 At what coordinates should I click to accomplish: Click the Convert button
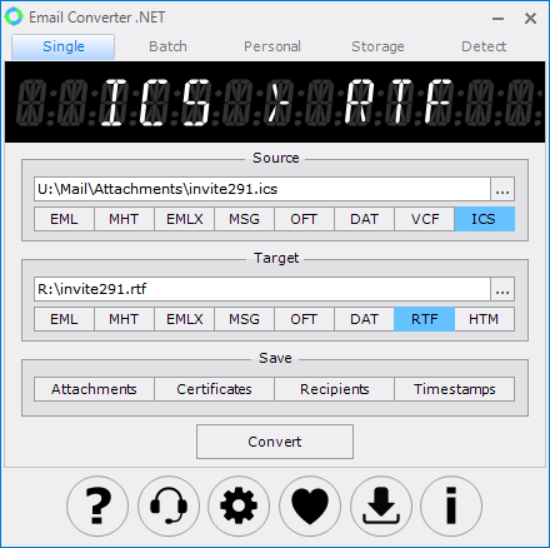point(275,442)
